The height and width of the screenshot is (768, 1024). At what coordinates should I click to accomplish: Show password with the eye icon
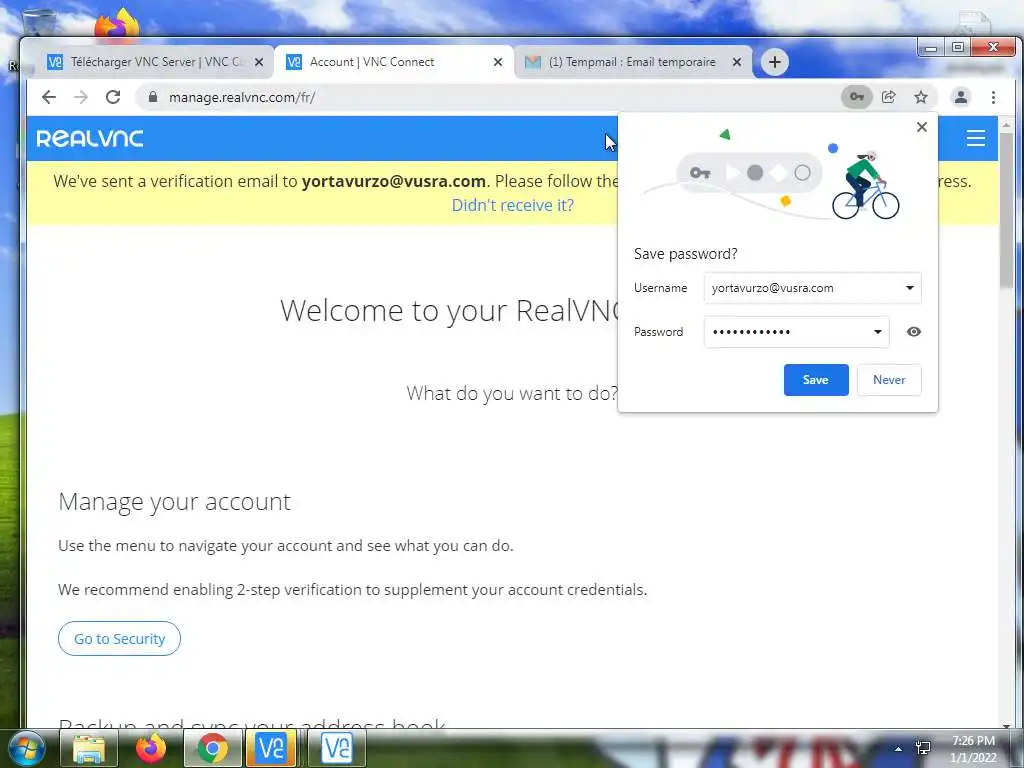coord(914,332)
